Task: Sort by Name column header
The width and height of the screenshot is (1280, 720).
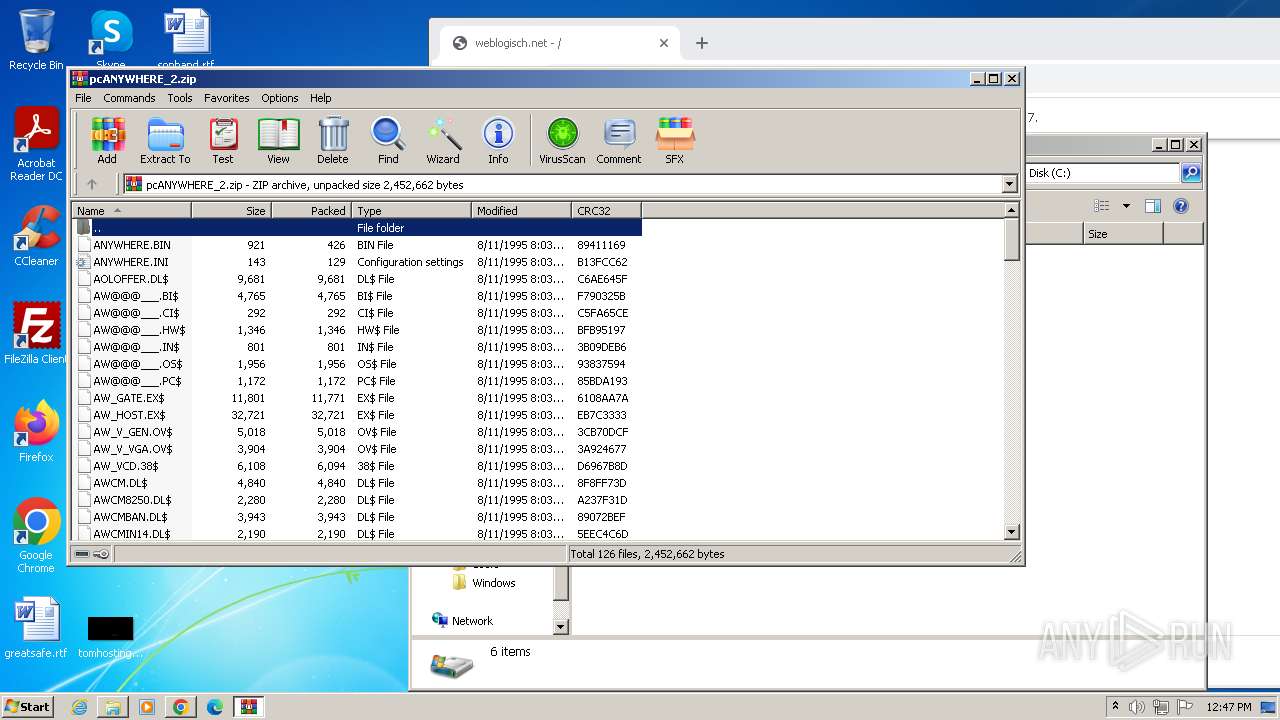Action: (x=131, y=211)
